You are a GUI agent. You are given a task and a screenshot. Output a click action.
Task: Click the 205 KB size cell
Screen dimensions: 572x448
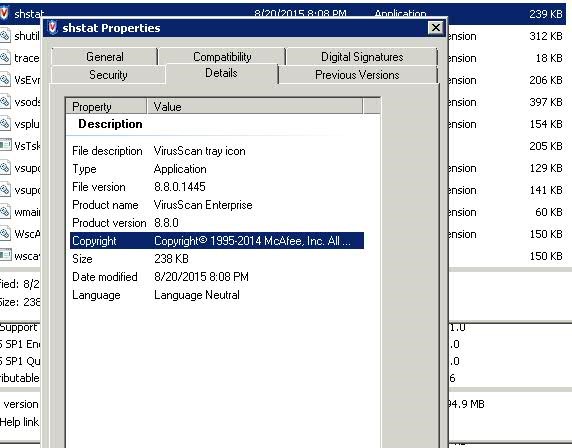pyautogui.click(x=546, y=146)
